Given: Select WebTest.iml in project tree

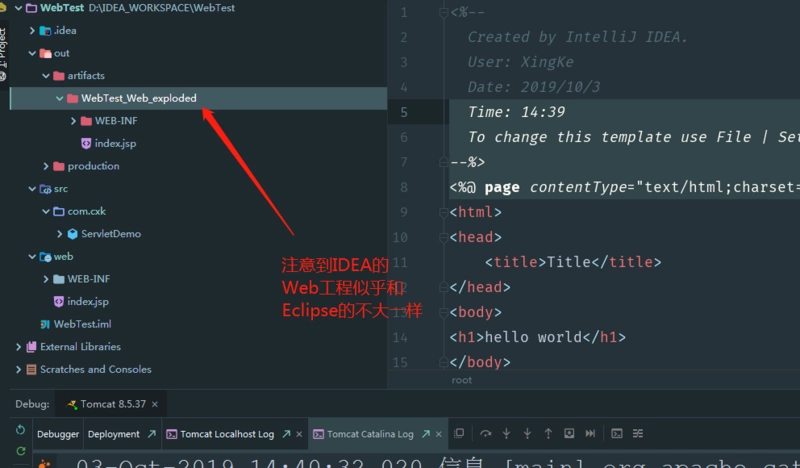Looking at the screenshot, I should coord(82,324).
